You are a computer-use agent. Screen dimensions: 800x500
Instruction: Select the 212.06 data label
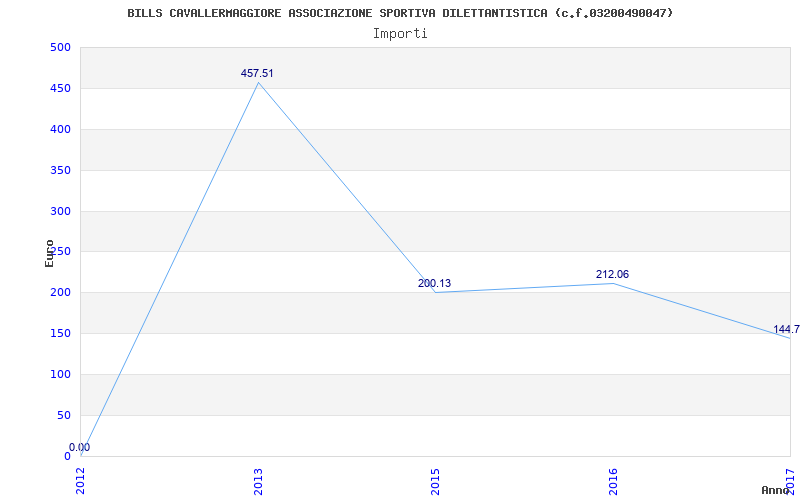pyautogui.click(x=612, y=274)
